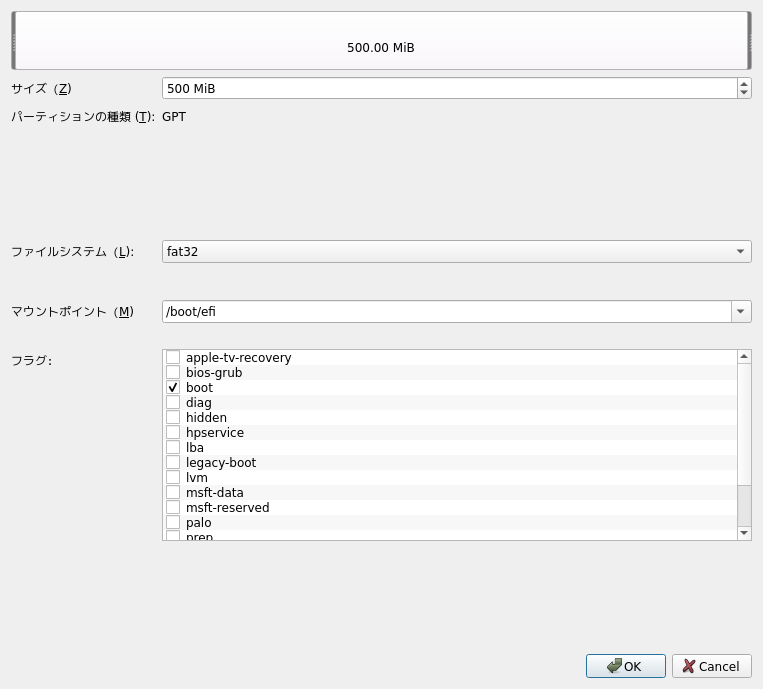Decrease size with the spinner down arrow

pyautogui.click(x=744, y=93)
